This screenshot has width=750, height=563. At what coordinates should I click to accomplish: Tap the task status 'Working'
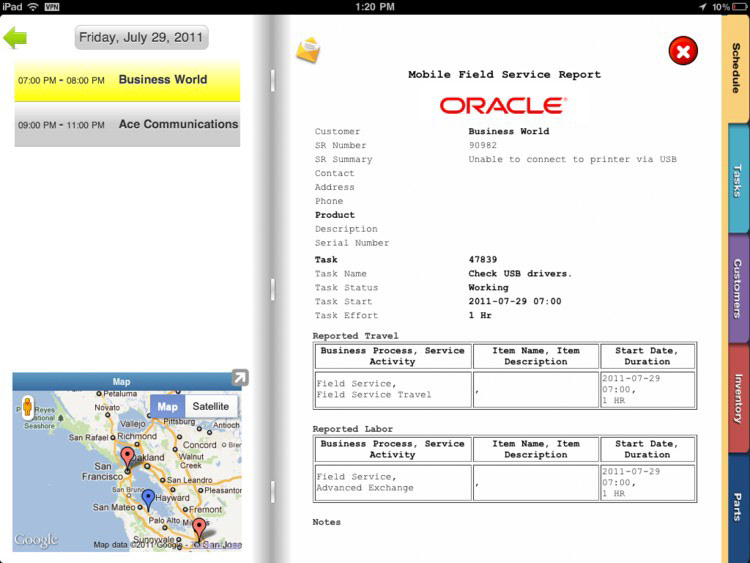point(488,287)
